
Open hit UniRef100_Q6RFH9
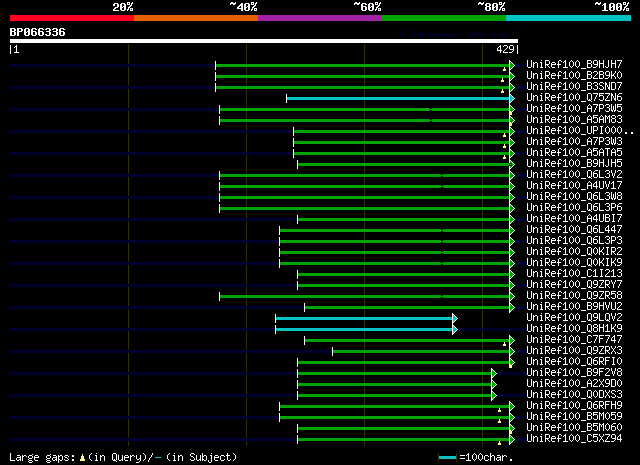coord(574,406)
